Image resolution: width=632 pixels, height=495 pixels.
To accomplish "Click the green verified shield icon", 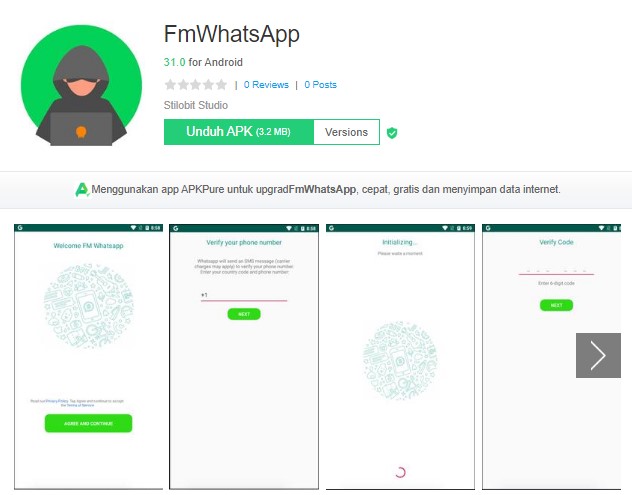I will click(392, 133).
